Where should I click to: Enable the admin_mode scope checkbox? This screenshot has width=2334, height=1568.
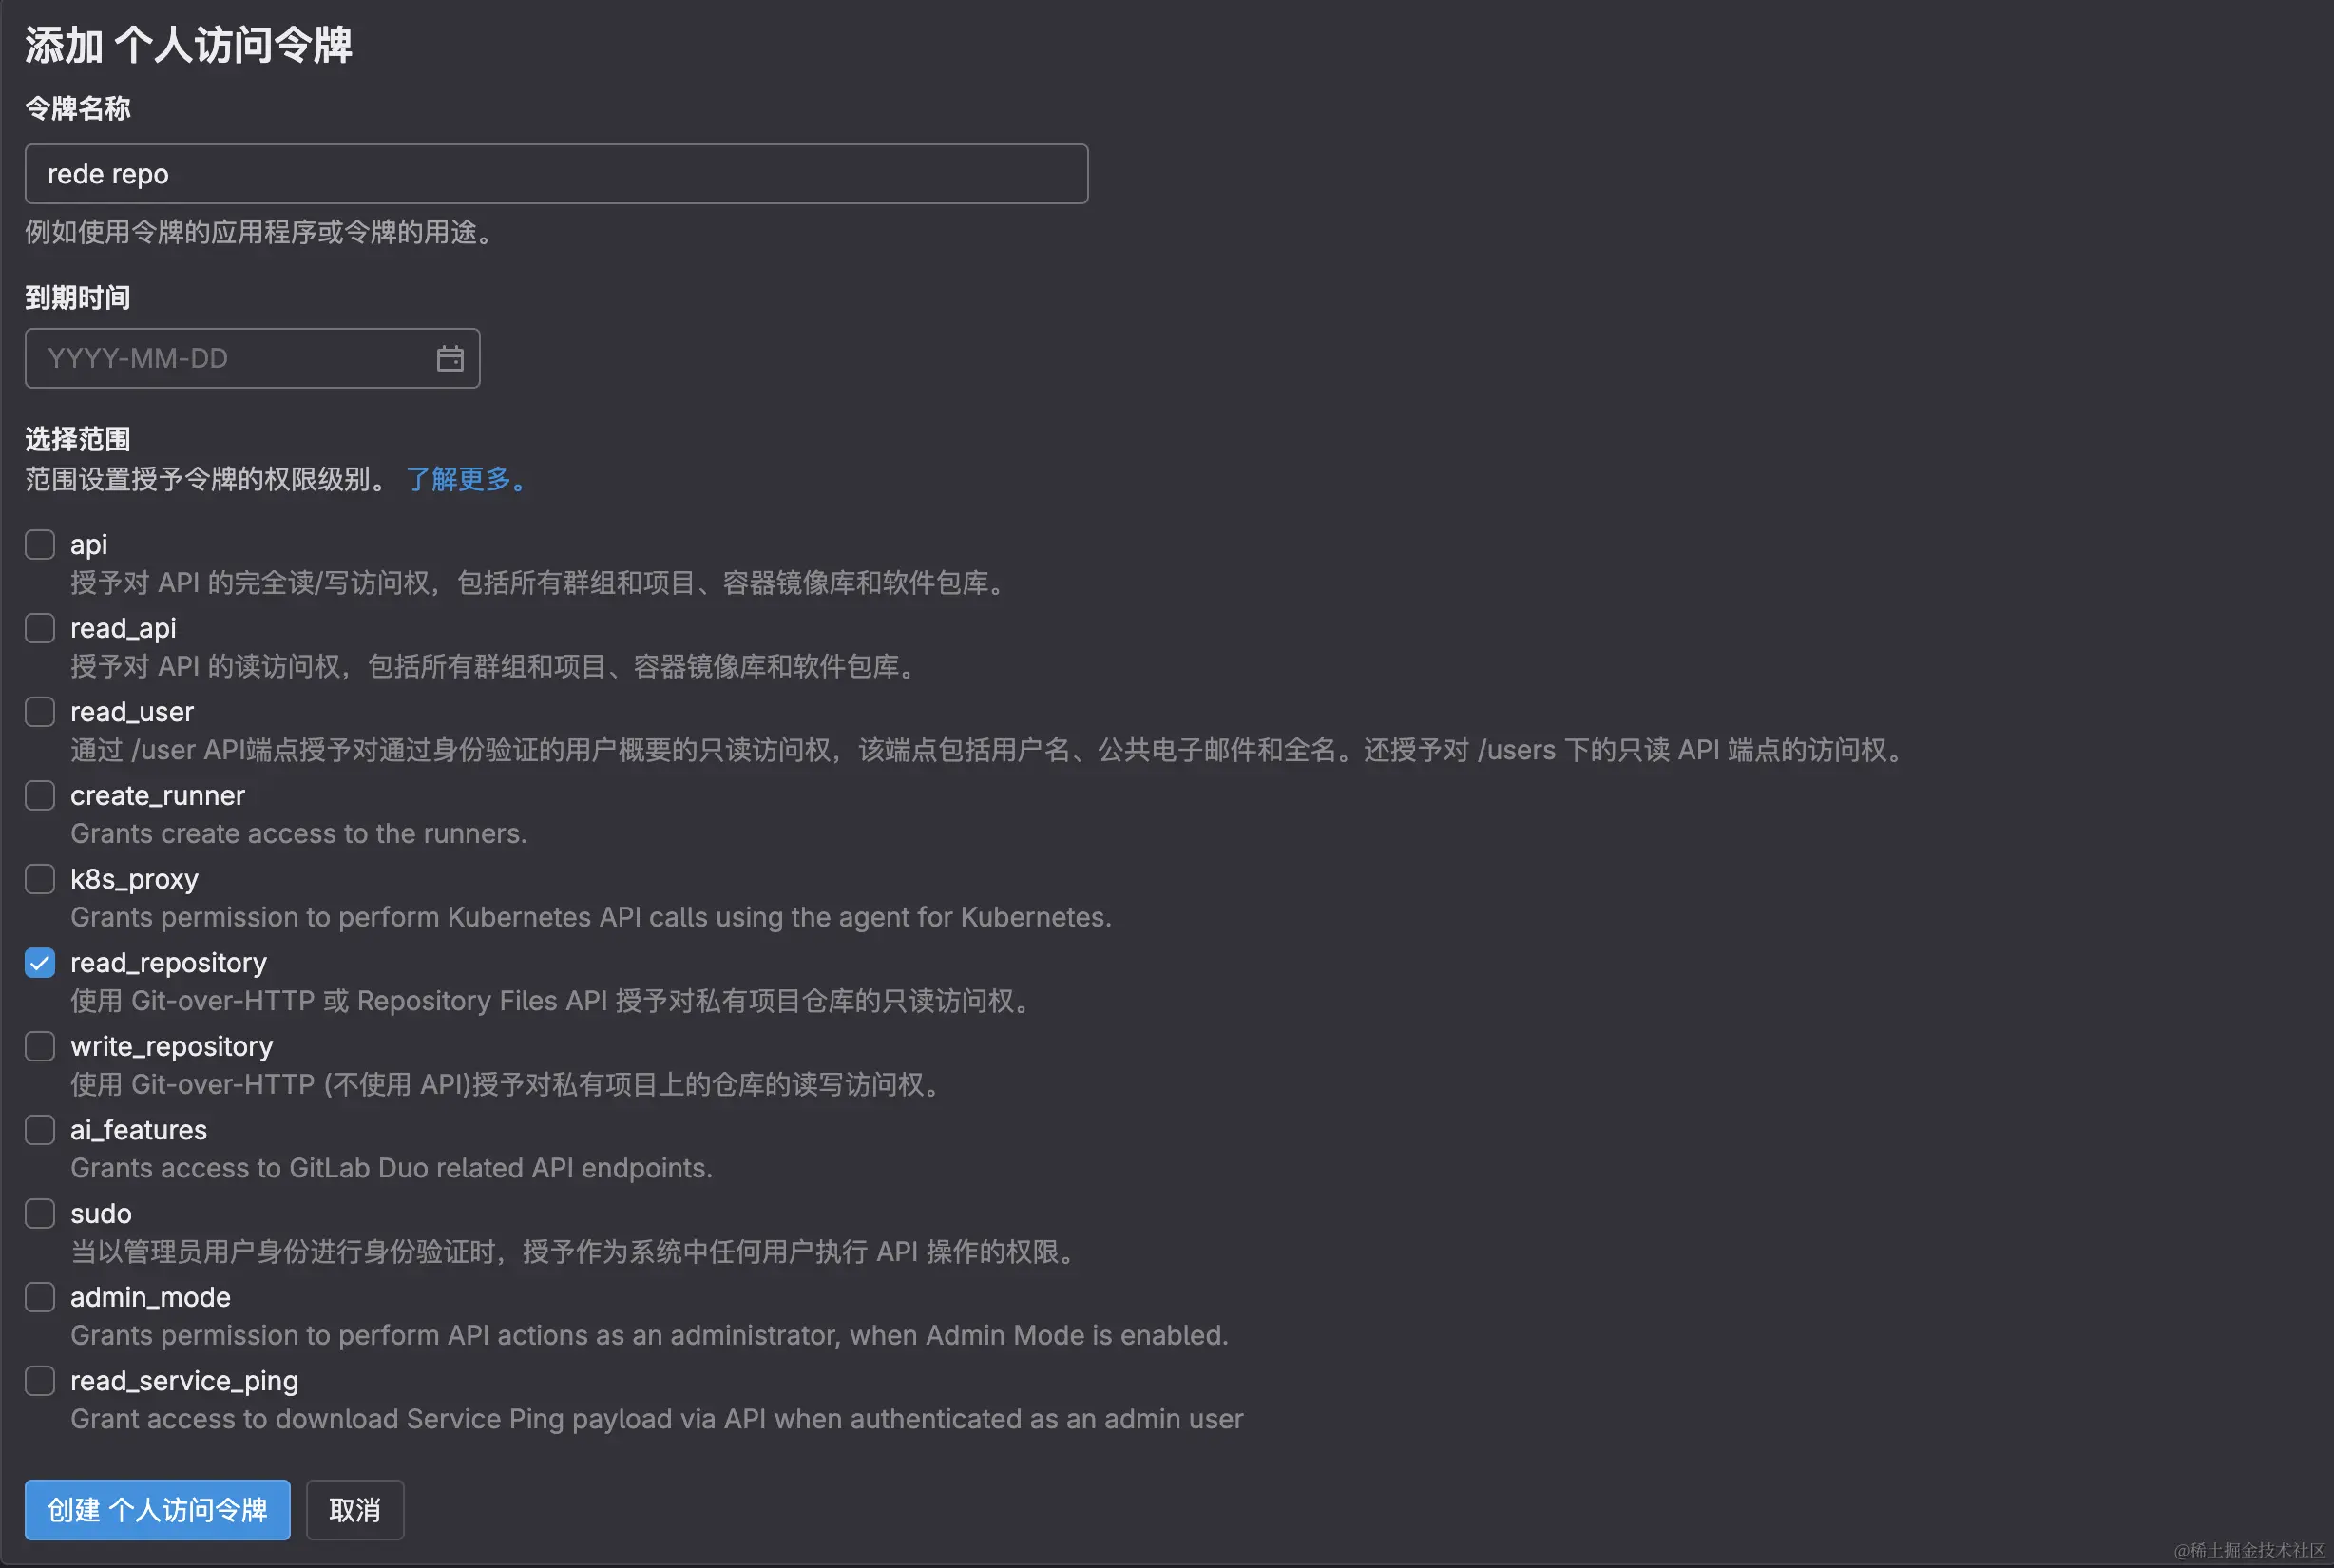pos(39,1297)
